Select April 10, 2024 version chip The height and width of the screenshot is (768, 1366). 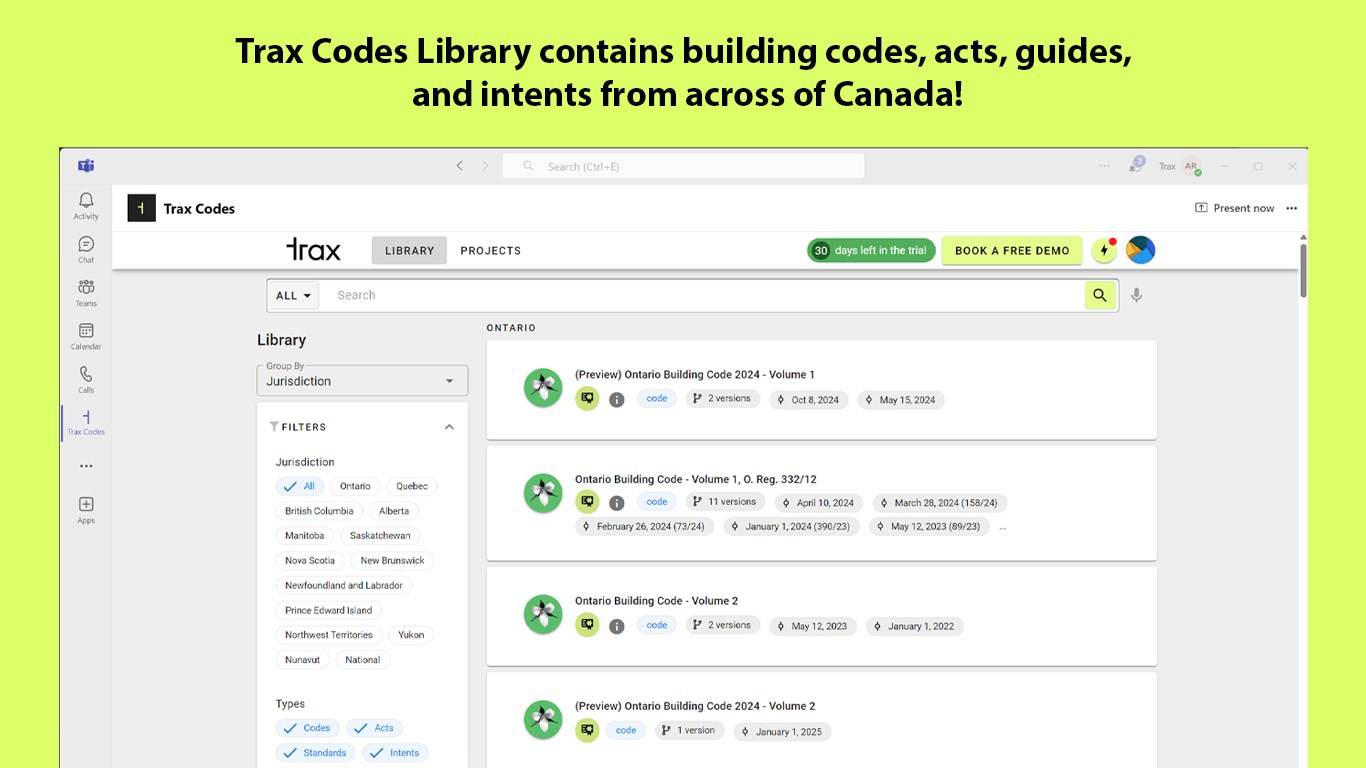[818, 503]
